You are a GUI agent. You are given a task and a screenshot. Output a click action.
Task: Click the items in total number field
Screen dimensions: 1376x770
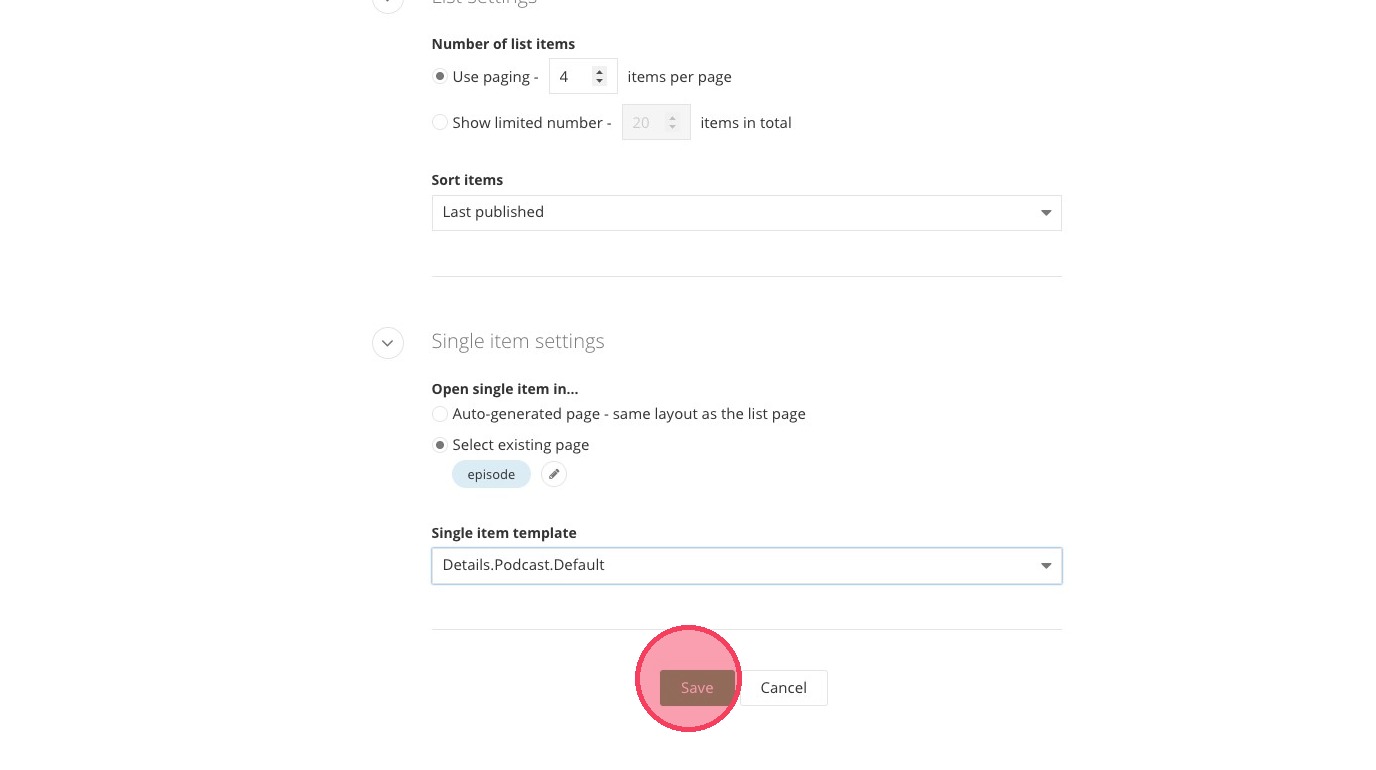tap(645, 123)
